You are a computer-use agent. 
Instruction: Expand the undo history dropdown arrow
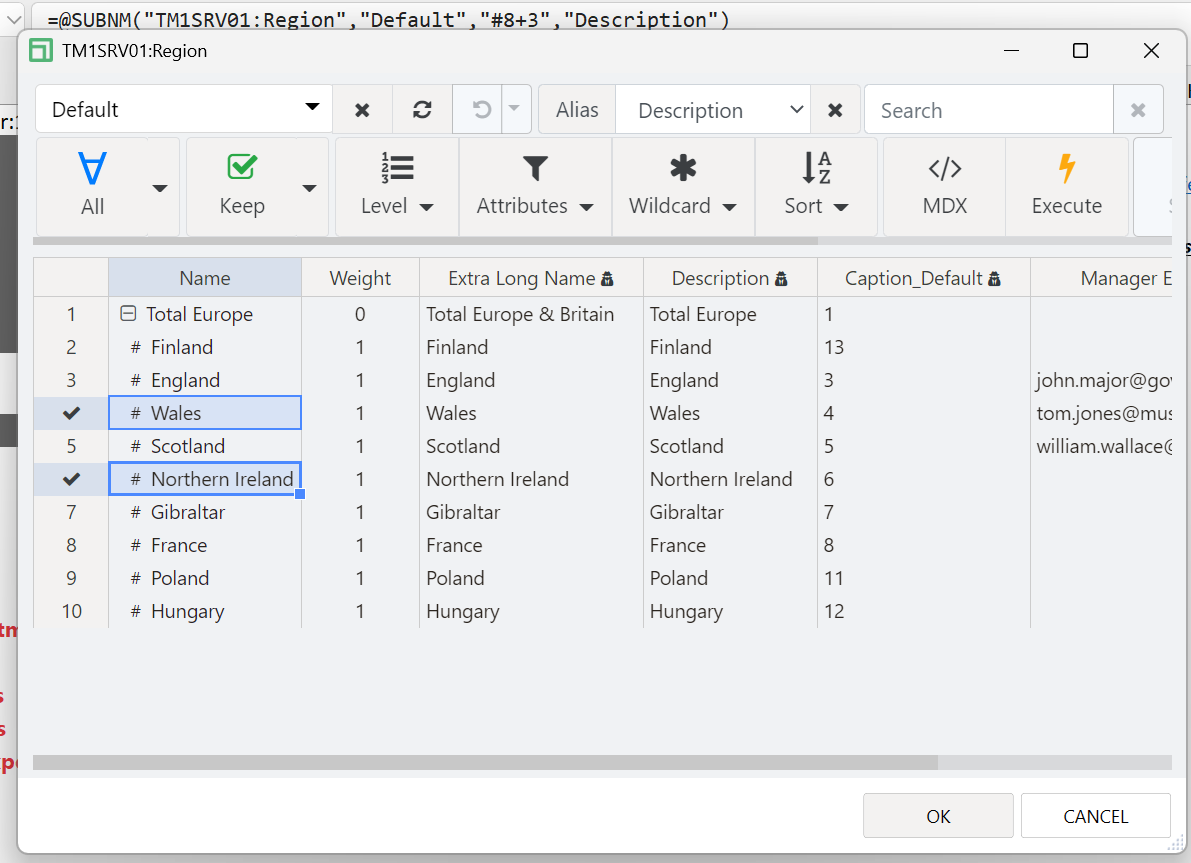(514, 109)
